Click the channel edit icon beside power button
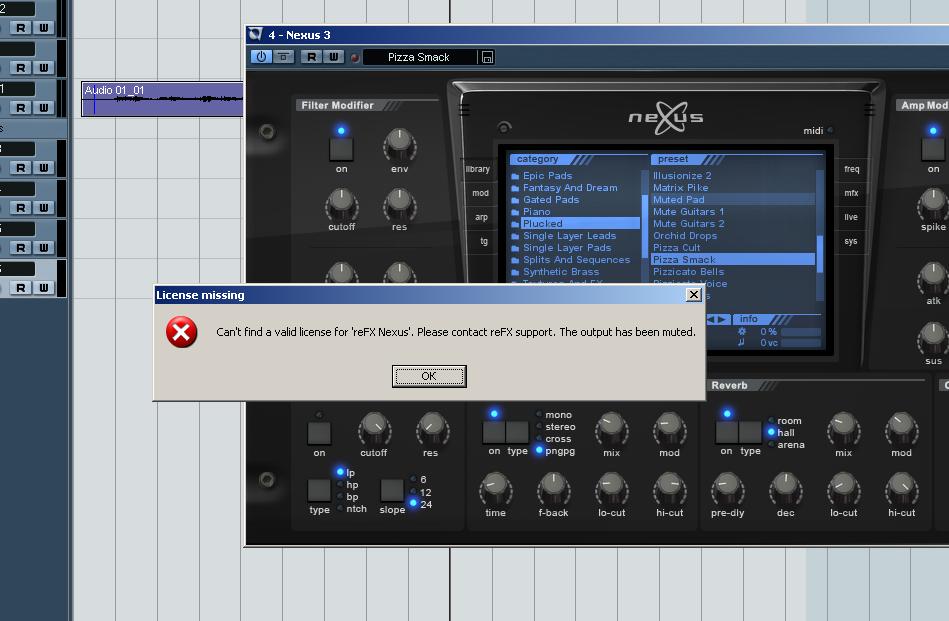Screen dimensions: 949x621 pos(283,57)
